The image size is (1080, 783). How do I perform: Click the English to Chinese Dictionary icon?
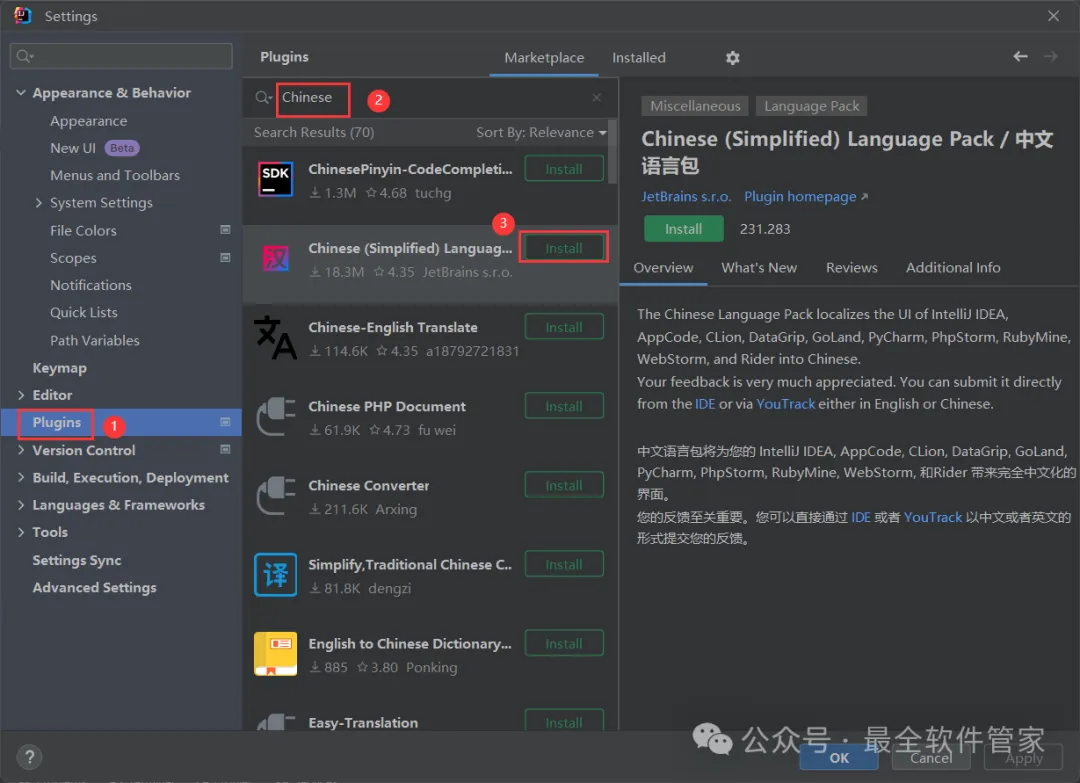tap(276, 654)
